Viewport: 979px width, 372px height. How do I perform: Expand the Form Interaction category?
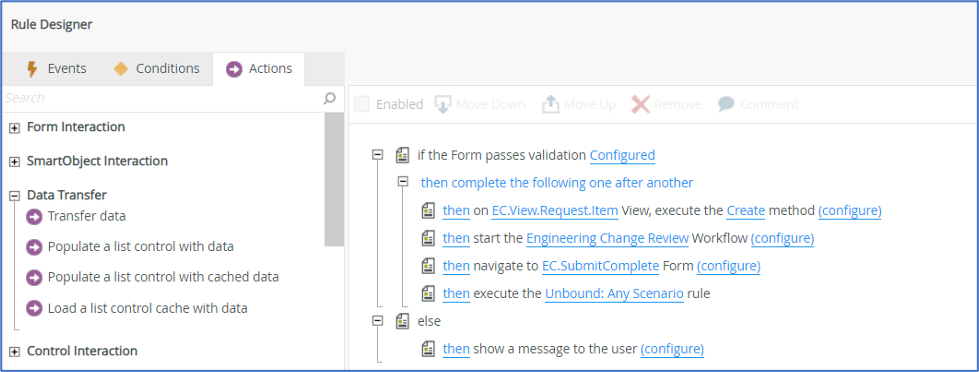point(14,128)
